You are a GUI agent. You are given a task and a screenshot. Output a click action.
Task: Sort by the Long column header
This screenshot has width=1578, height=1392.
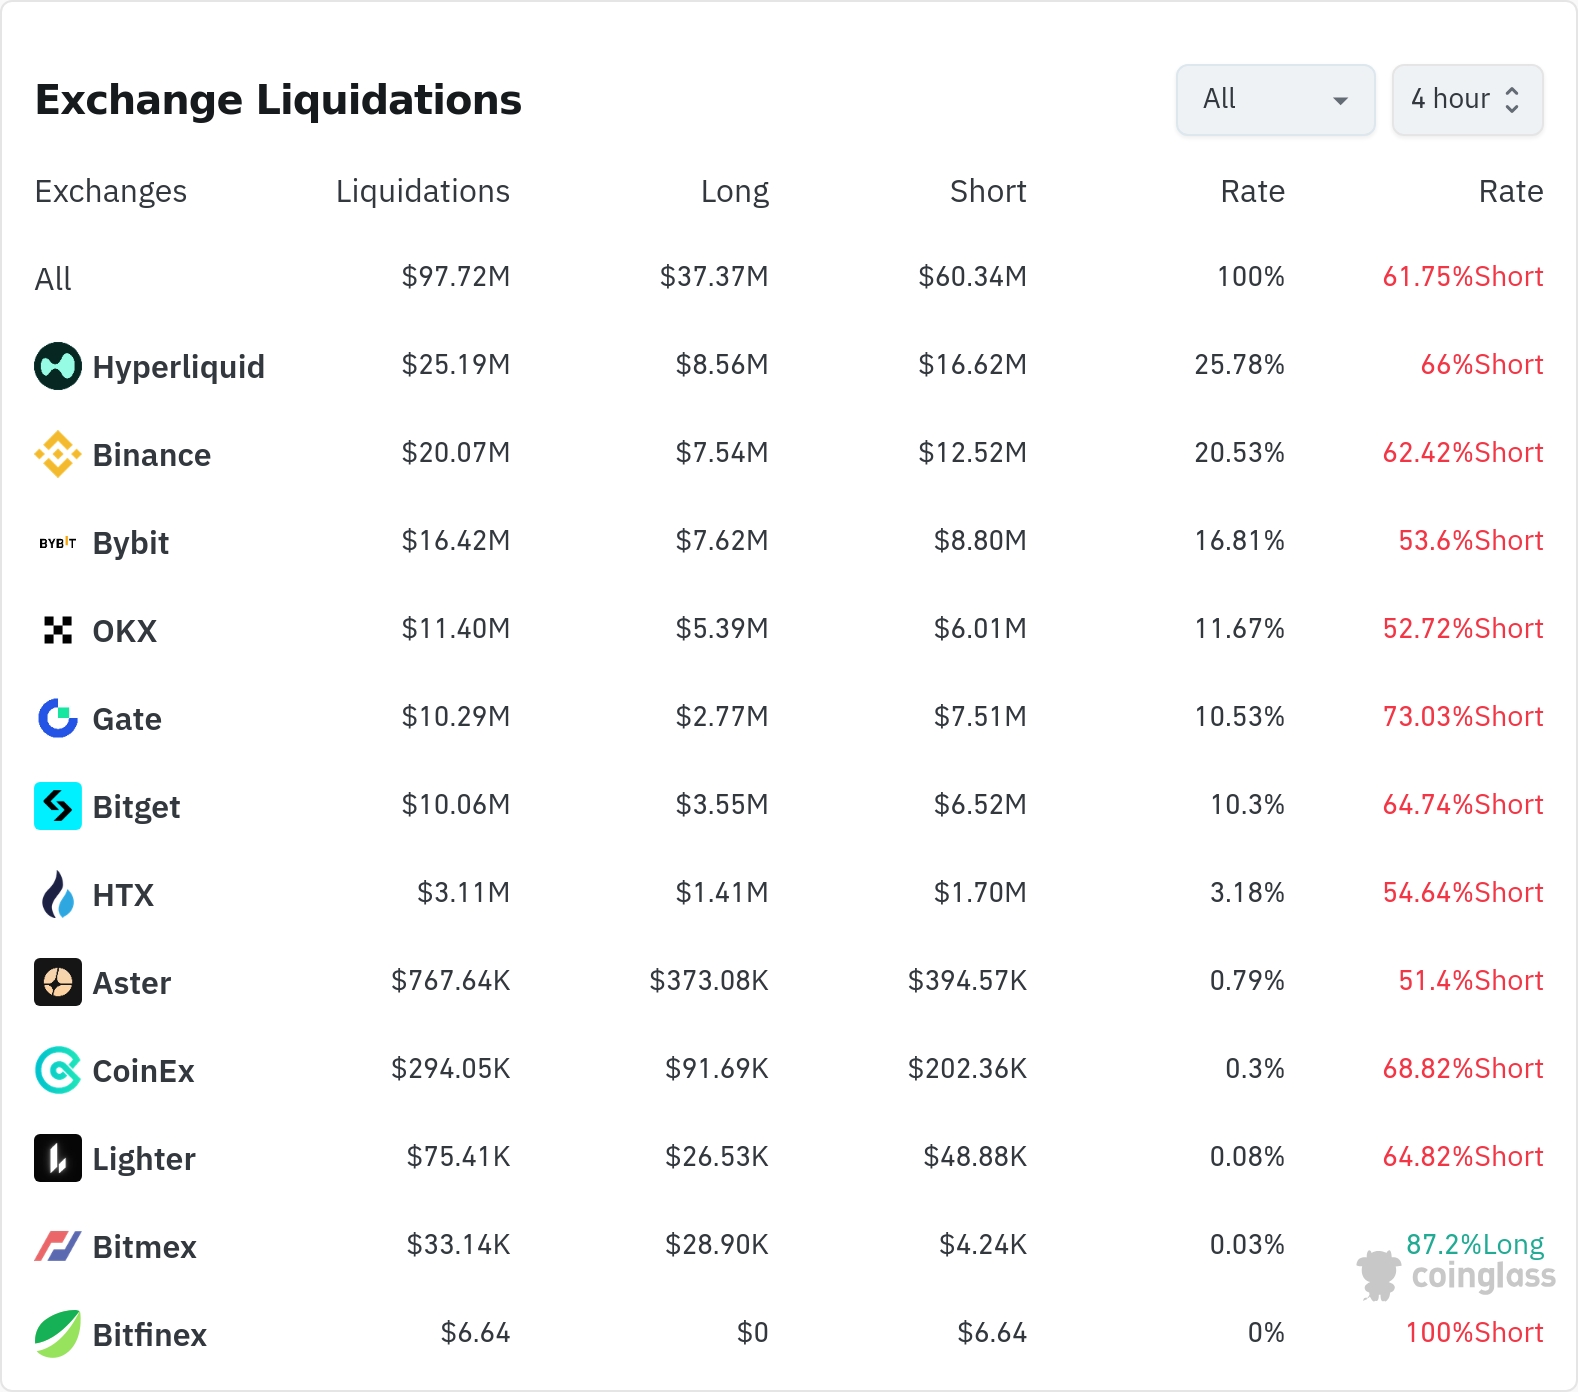tap(734, 191)
